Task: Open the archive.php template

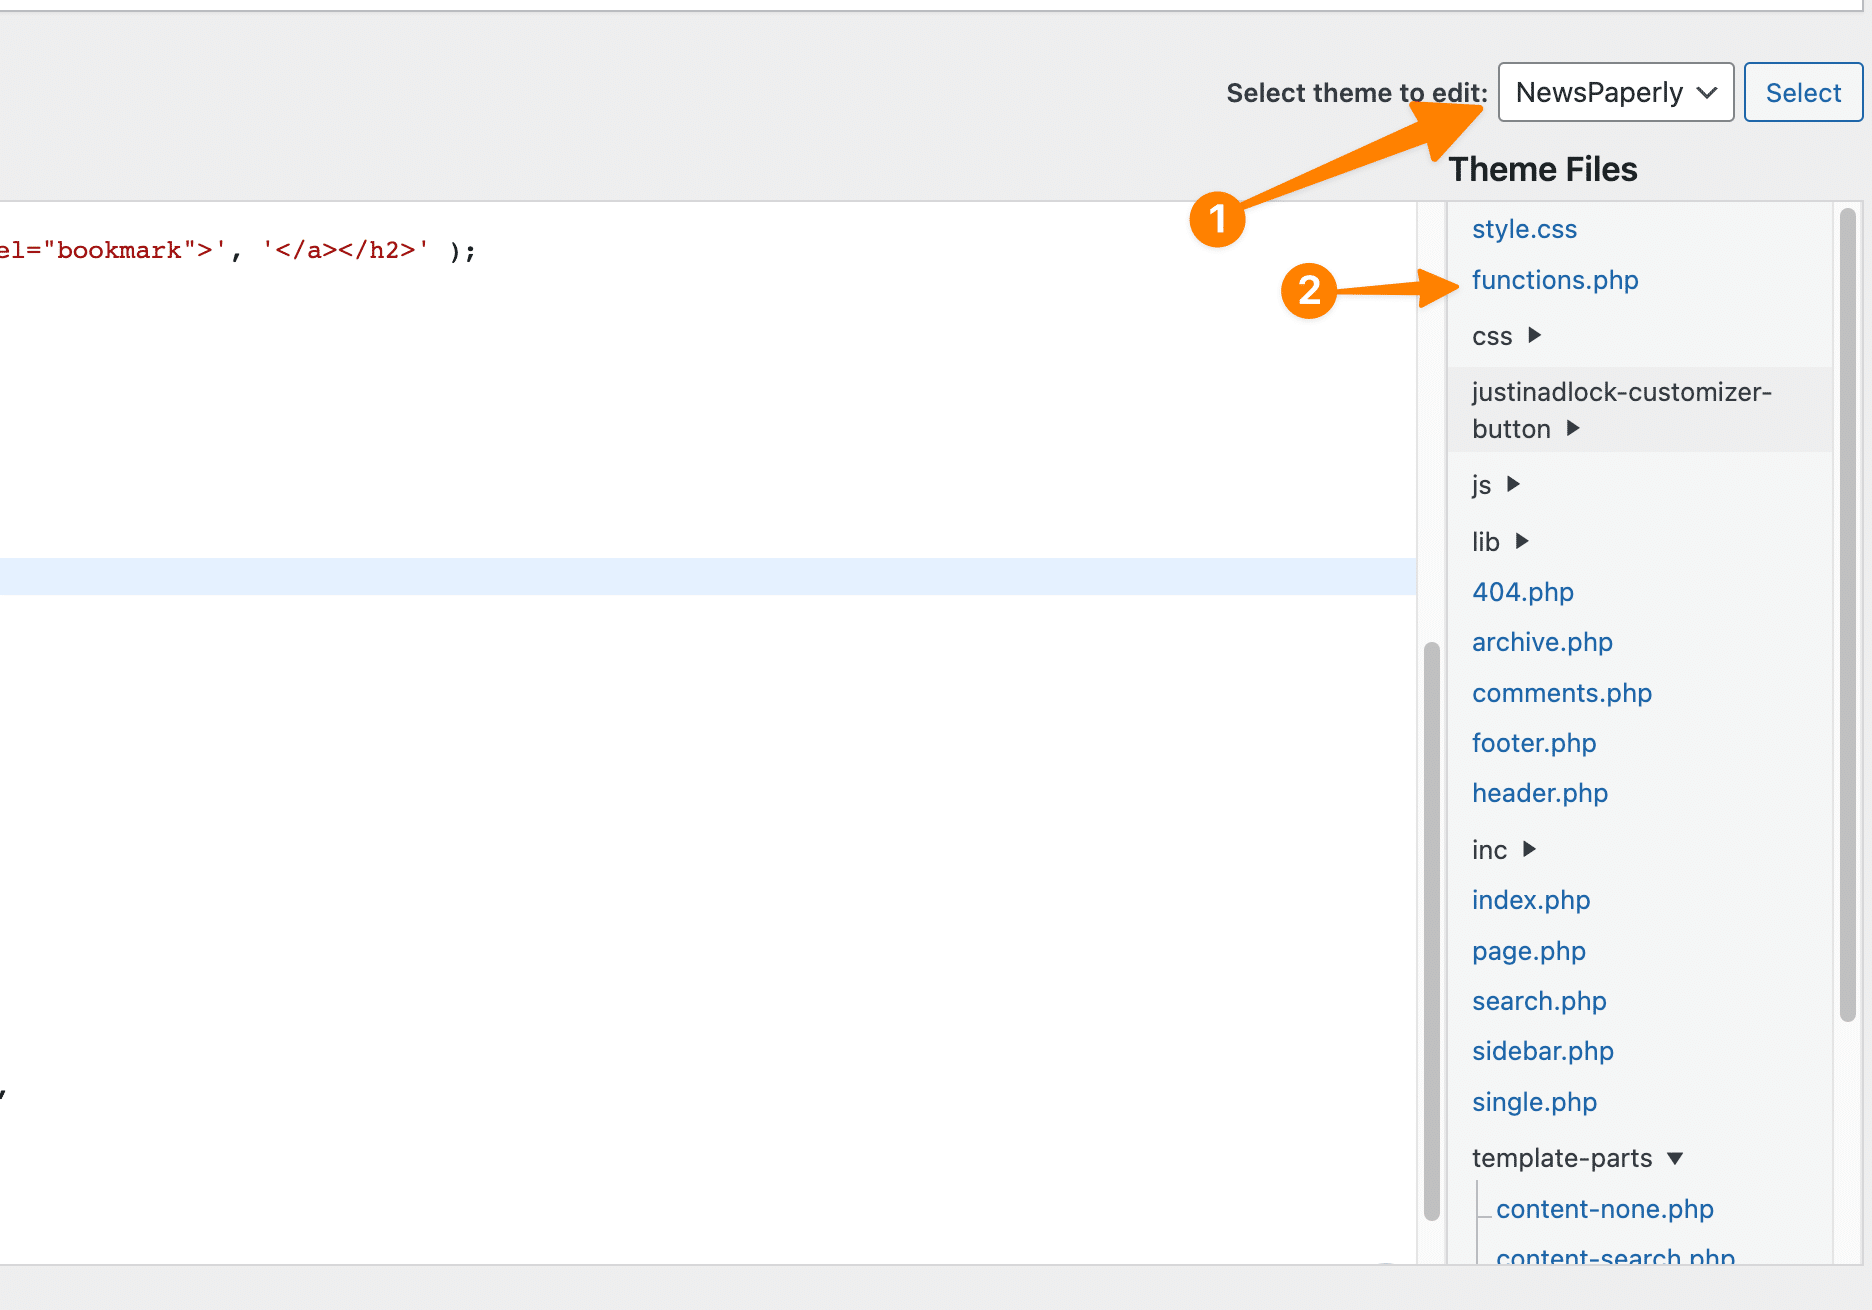Action: (x=1541, y=642)
